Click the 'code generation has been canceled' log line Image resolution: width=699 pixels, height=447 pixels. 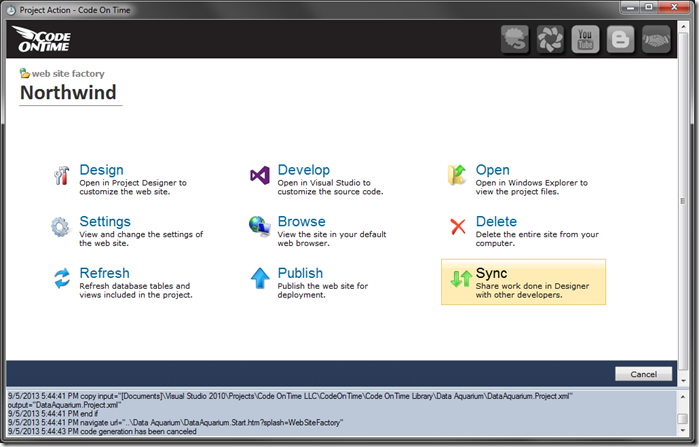click(x=102, y=431)
